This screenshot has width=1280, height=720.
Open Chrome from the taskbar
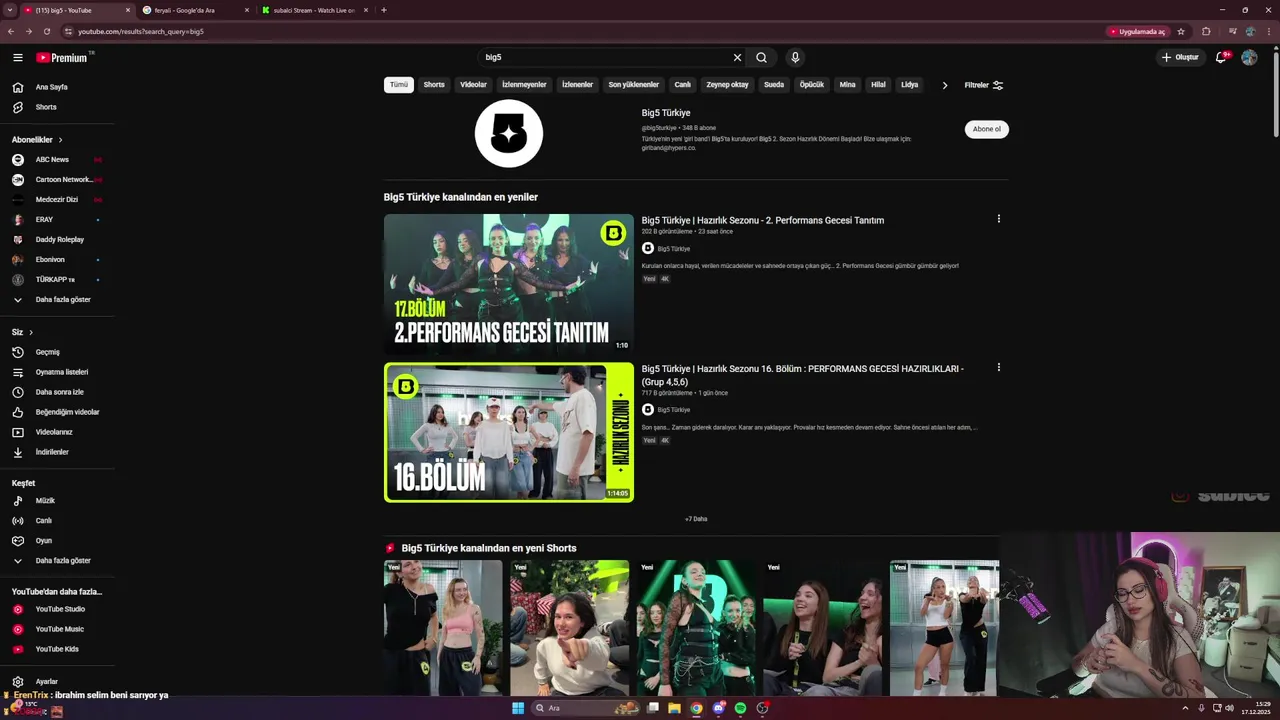point(696,708)
